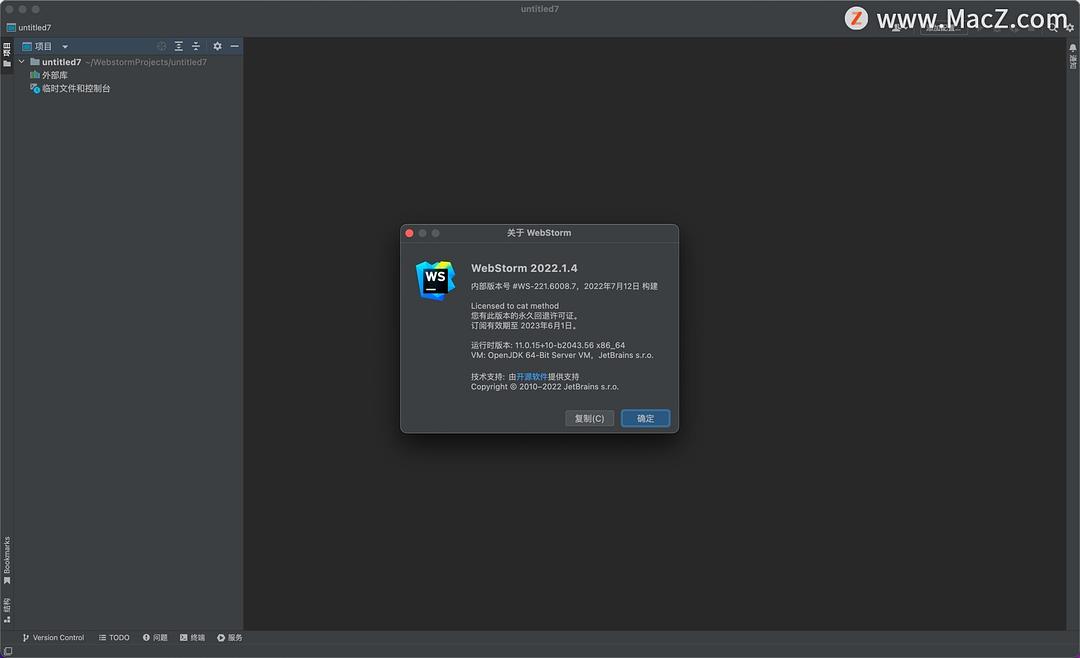
Task: Click the 复制(C) button
Action: 590,418
